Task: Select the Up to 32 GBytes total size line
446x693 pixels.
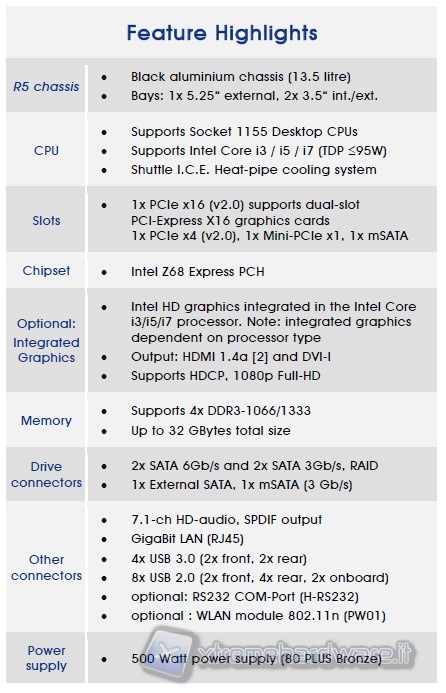Action: pyautogui.click(x=211, y=430)
